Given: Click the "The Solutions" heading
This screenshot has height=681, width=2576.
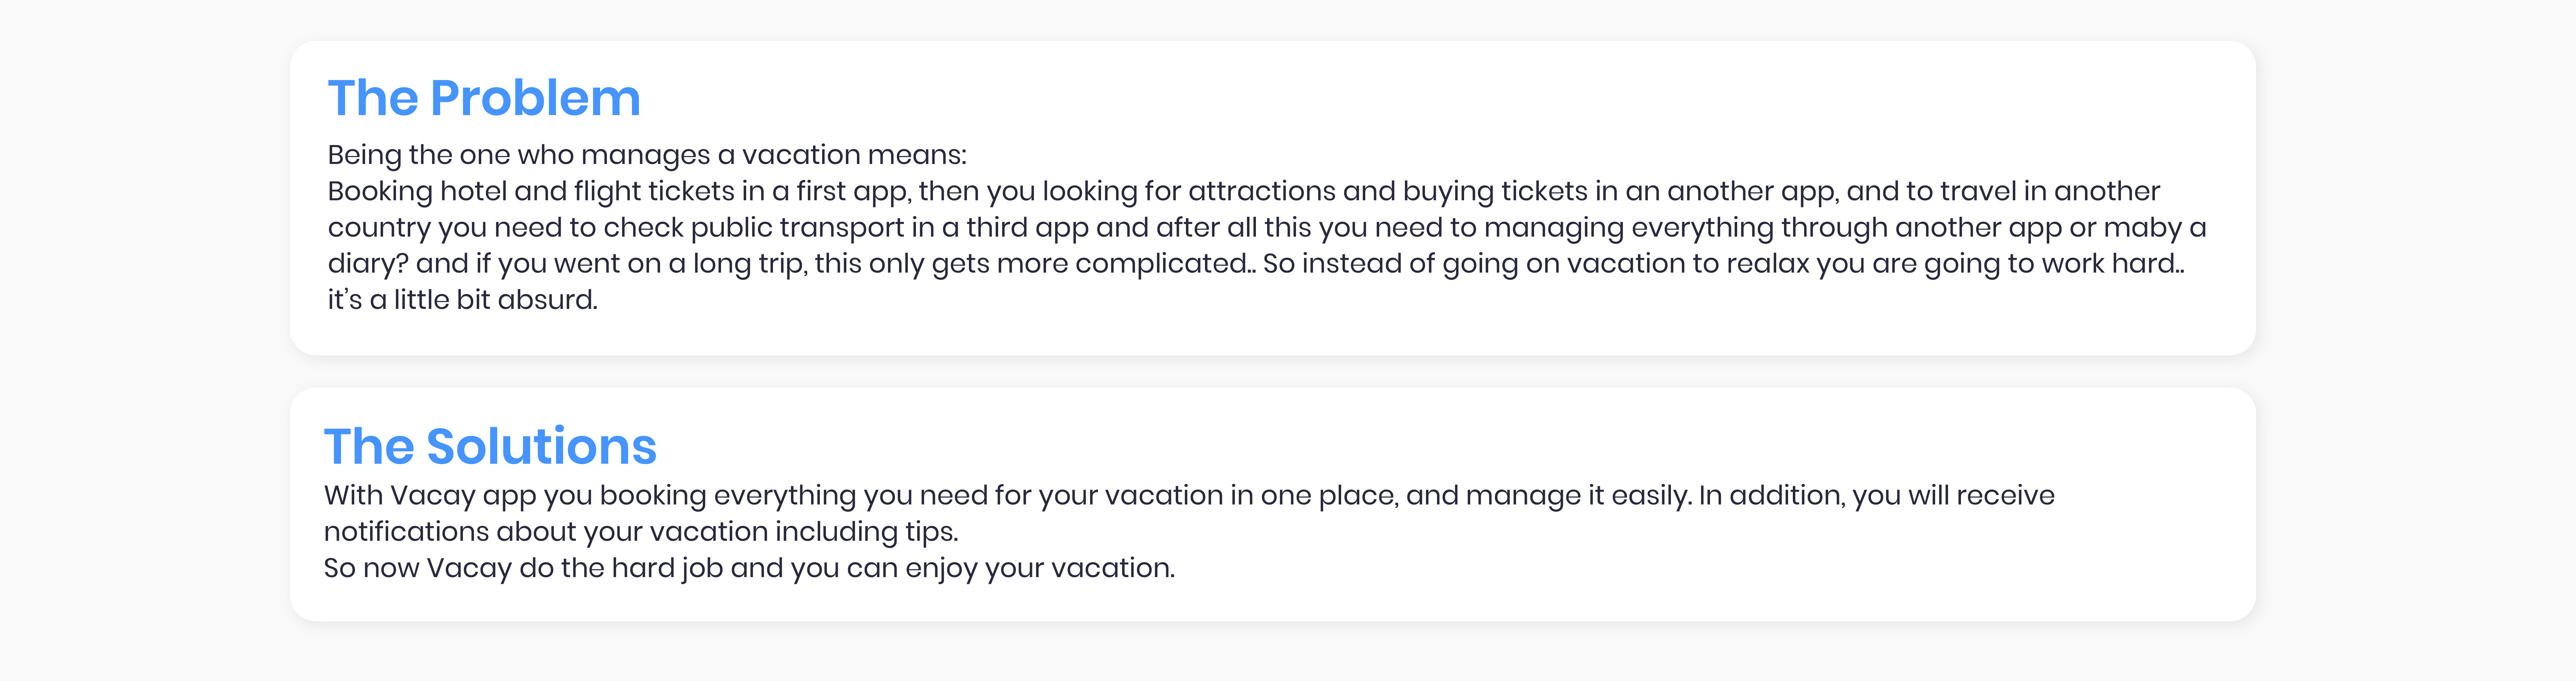Looking at the screenshot, I should pos(490,446).
